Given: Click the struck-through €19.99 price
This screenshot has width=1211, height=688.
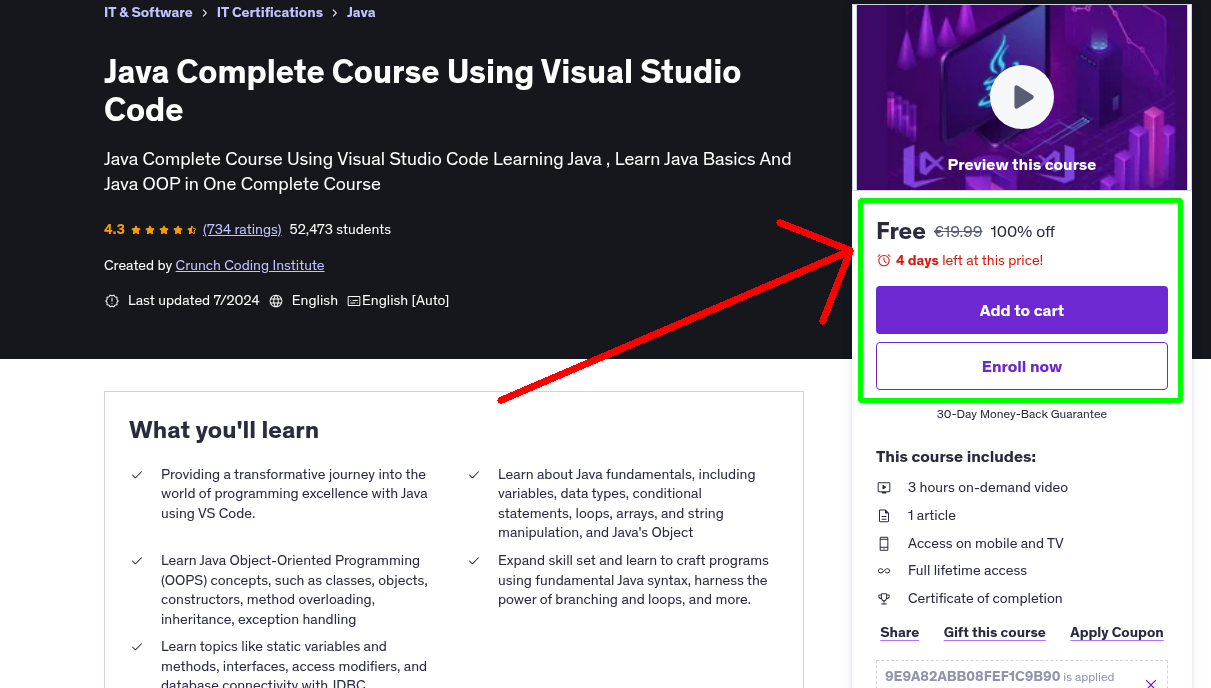Looking at the screenshot, I should click(958, 232).
